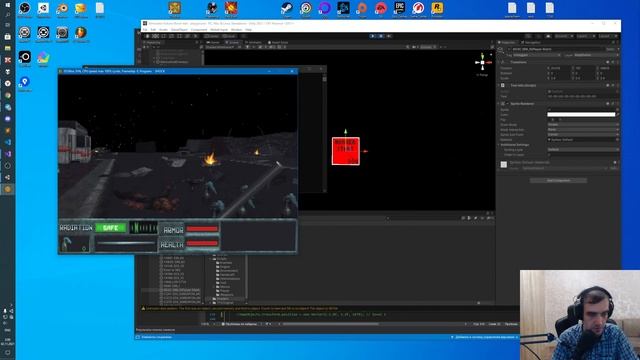
Task: Select the Hand tool in Unity toolbar
Action: 148,36
